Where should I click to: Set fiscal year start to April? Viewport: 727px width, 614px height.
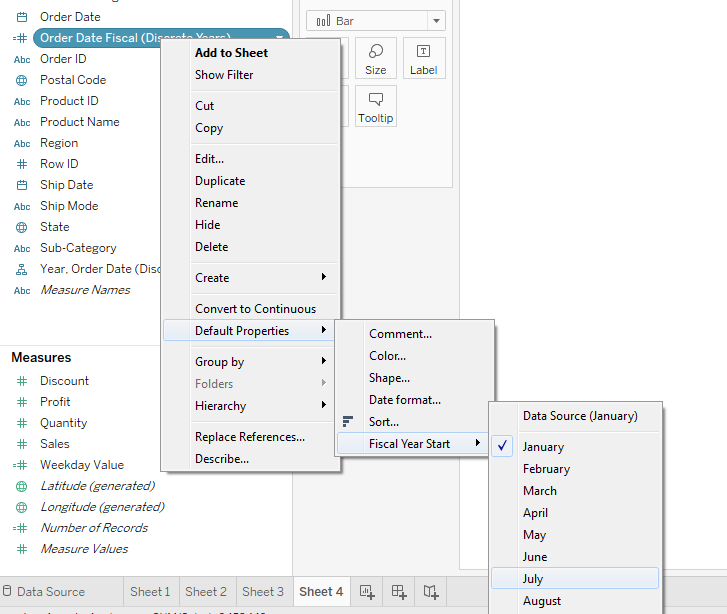(x=535, y=513)
